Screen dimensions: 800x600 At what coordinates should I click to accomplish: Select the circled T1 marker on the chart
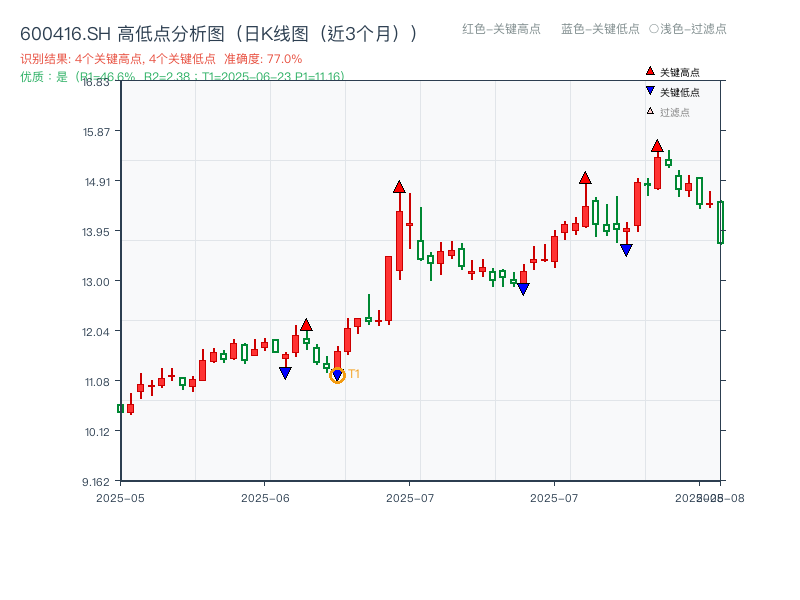click(338, 375)
